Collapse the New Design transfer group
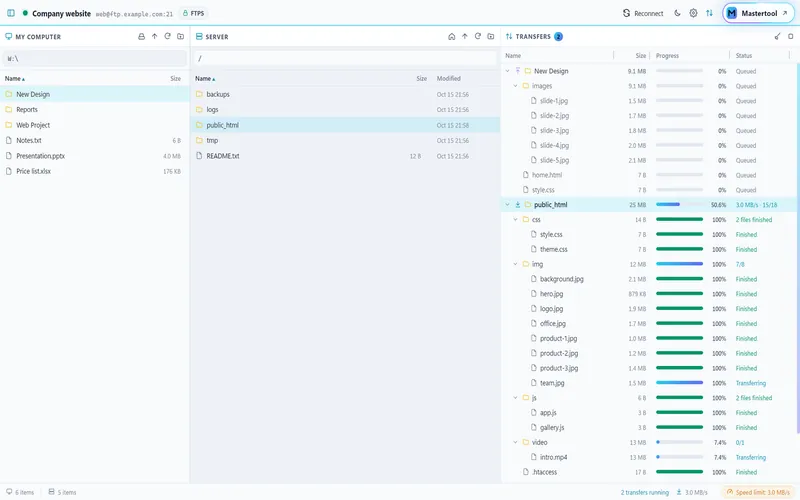 pyautogui.click(x=508, y=71)
